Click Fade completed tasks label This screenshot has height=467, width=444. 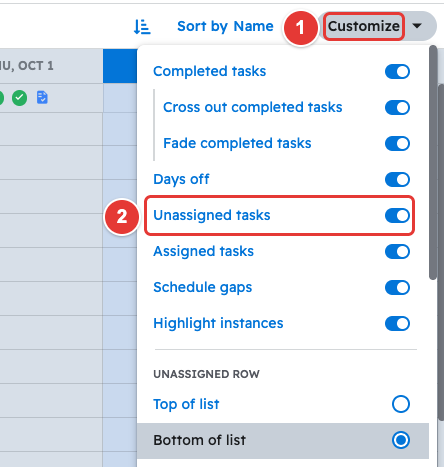point(237,143)
